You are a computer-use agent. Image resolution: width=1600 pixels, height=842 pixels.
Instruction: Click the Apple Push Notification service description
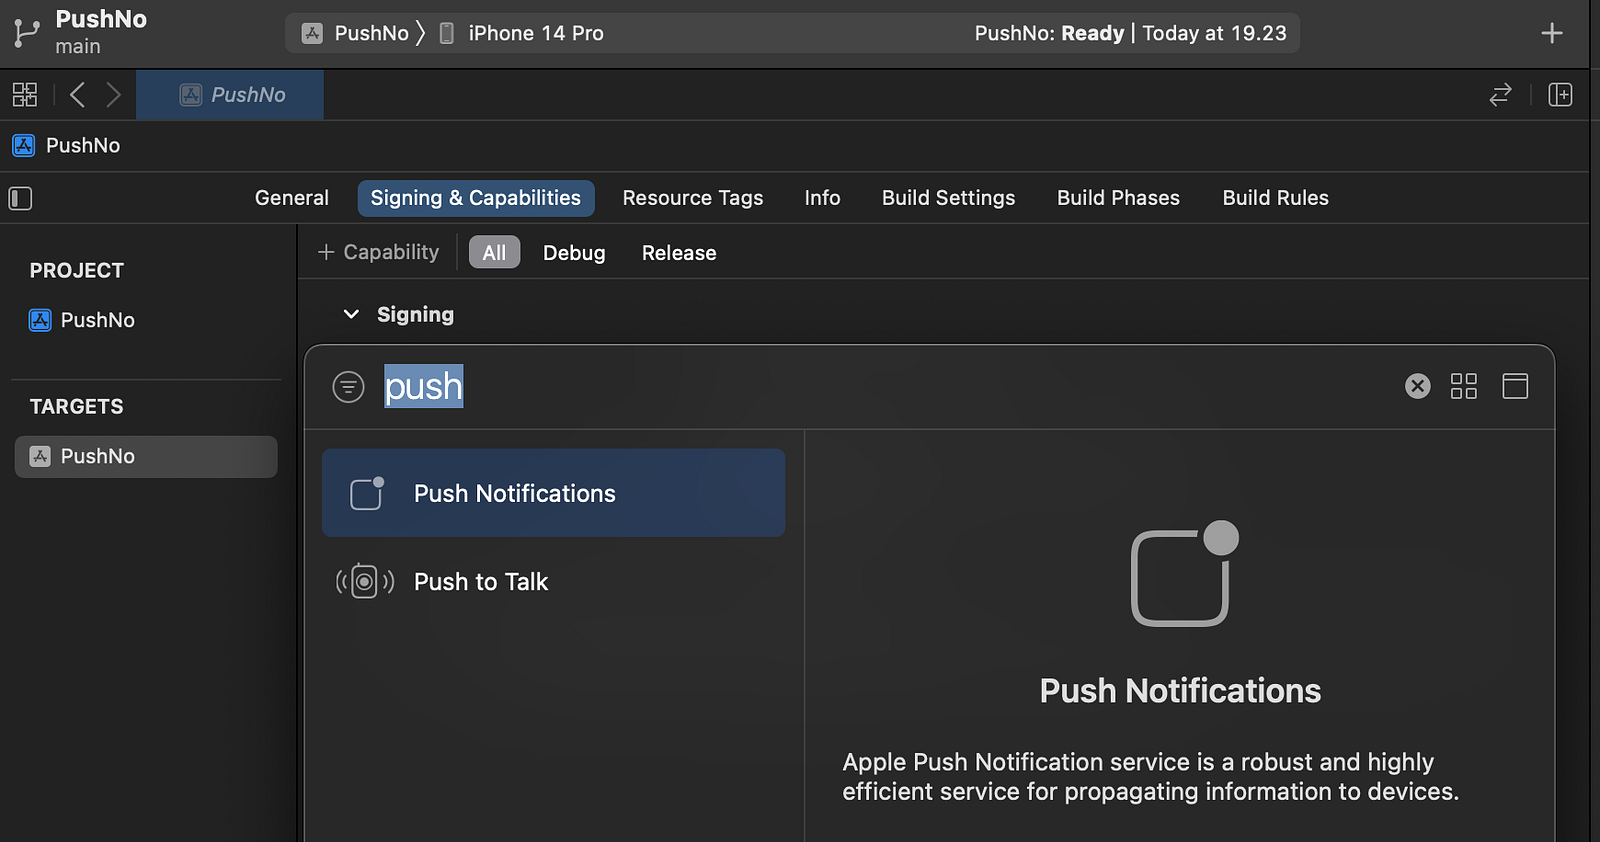[x=1151, y=777]
